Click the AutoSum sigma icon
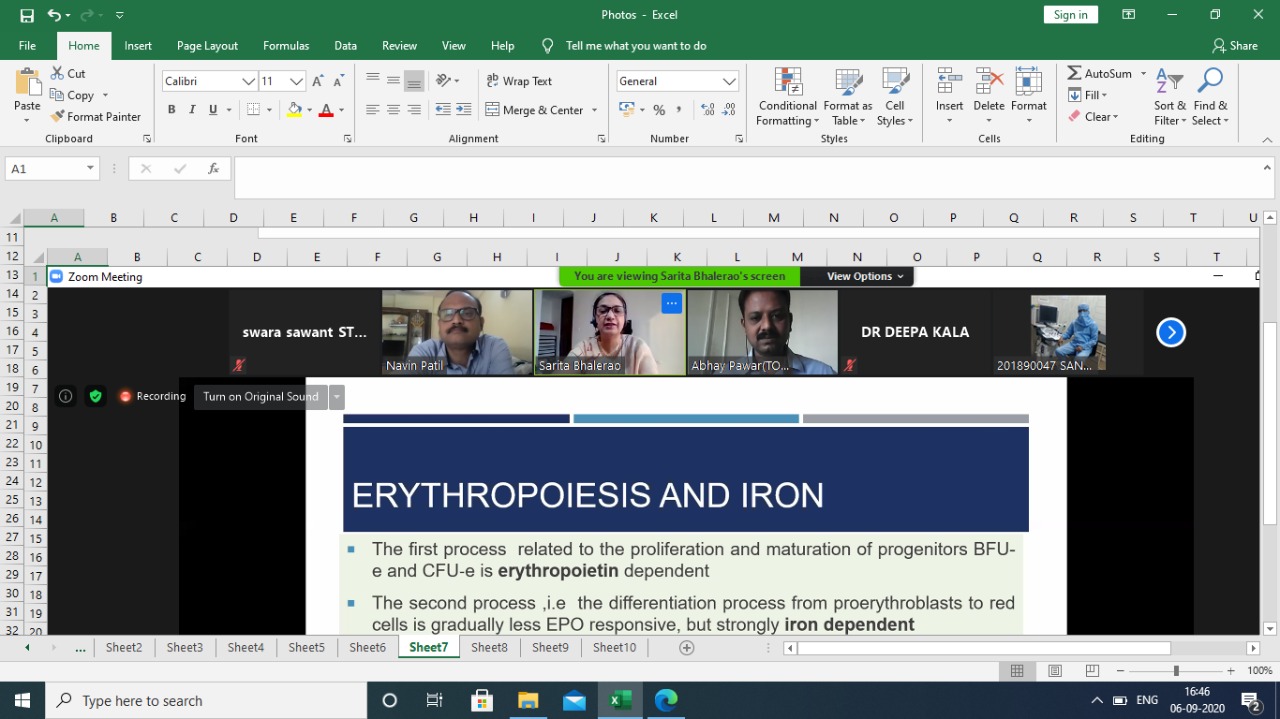Image resolution: width=1280 pixels, height=719 pixels. tap(1075, 73)
